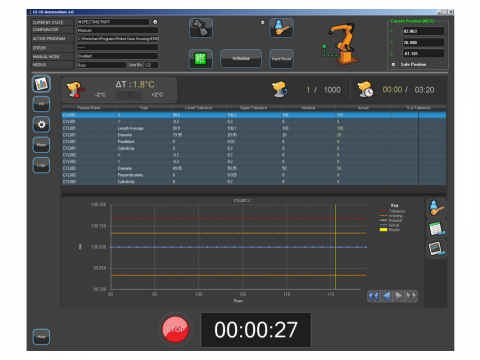The image size is (480, 360).
Task: Click the Hard Reset button
Action: pyautogui.click(x=281, y=59)
